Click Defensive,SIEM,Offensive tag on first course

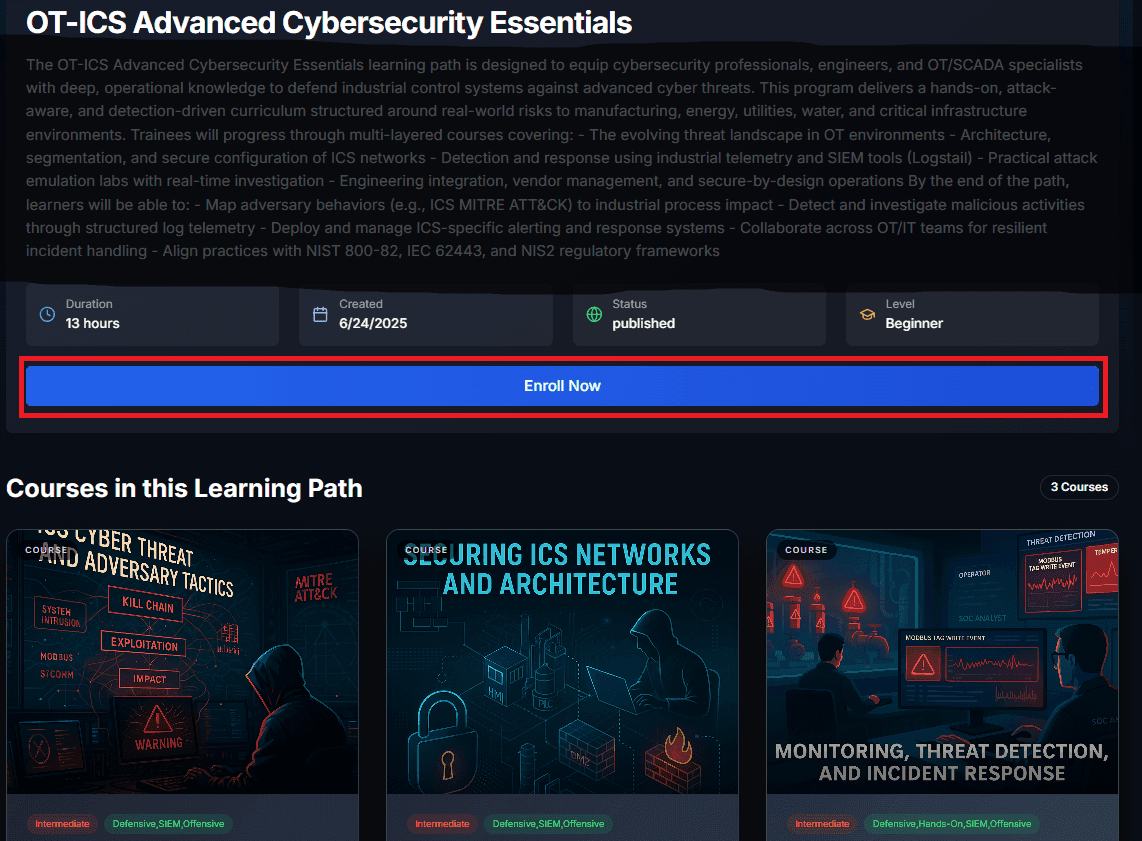tap(168, 824)
